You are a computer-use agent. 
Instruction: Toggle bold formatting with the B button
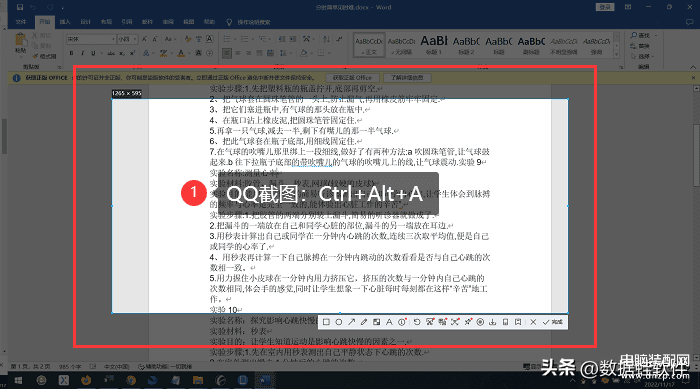(x=71, y=53)
